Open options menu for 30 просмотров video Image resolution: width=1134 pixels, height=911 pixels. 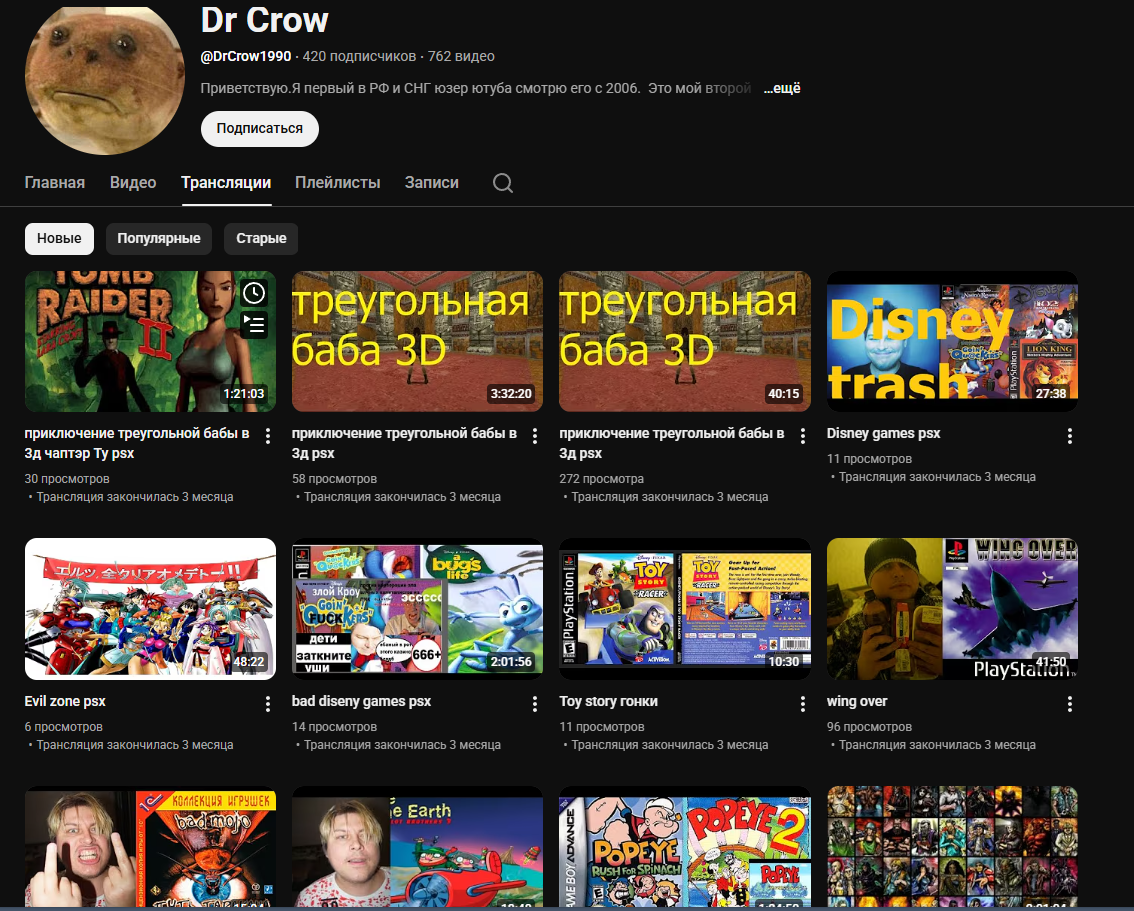point(268,436)
